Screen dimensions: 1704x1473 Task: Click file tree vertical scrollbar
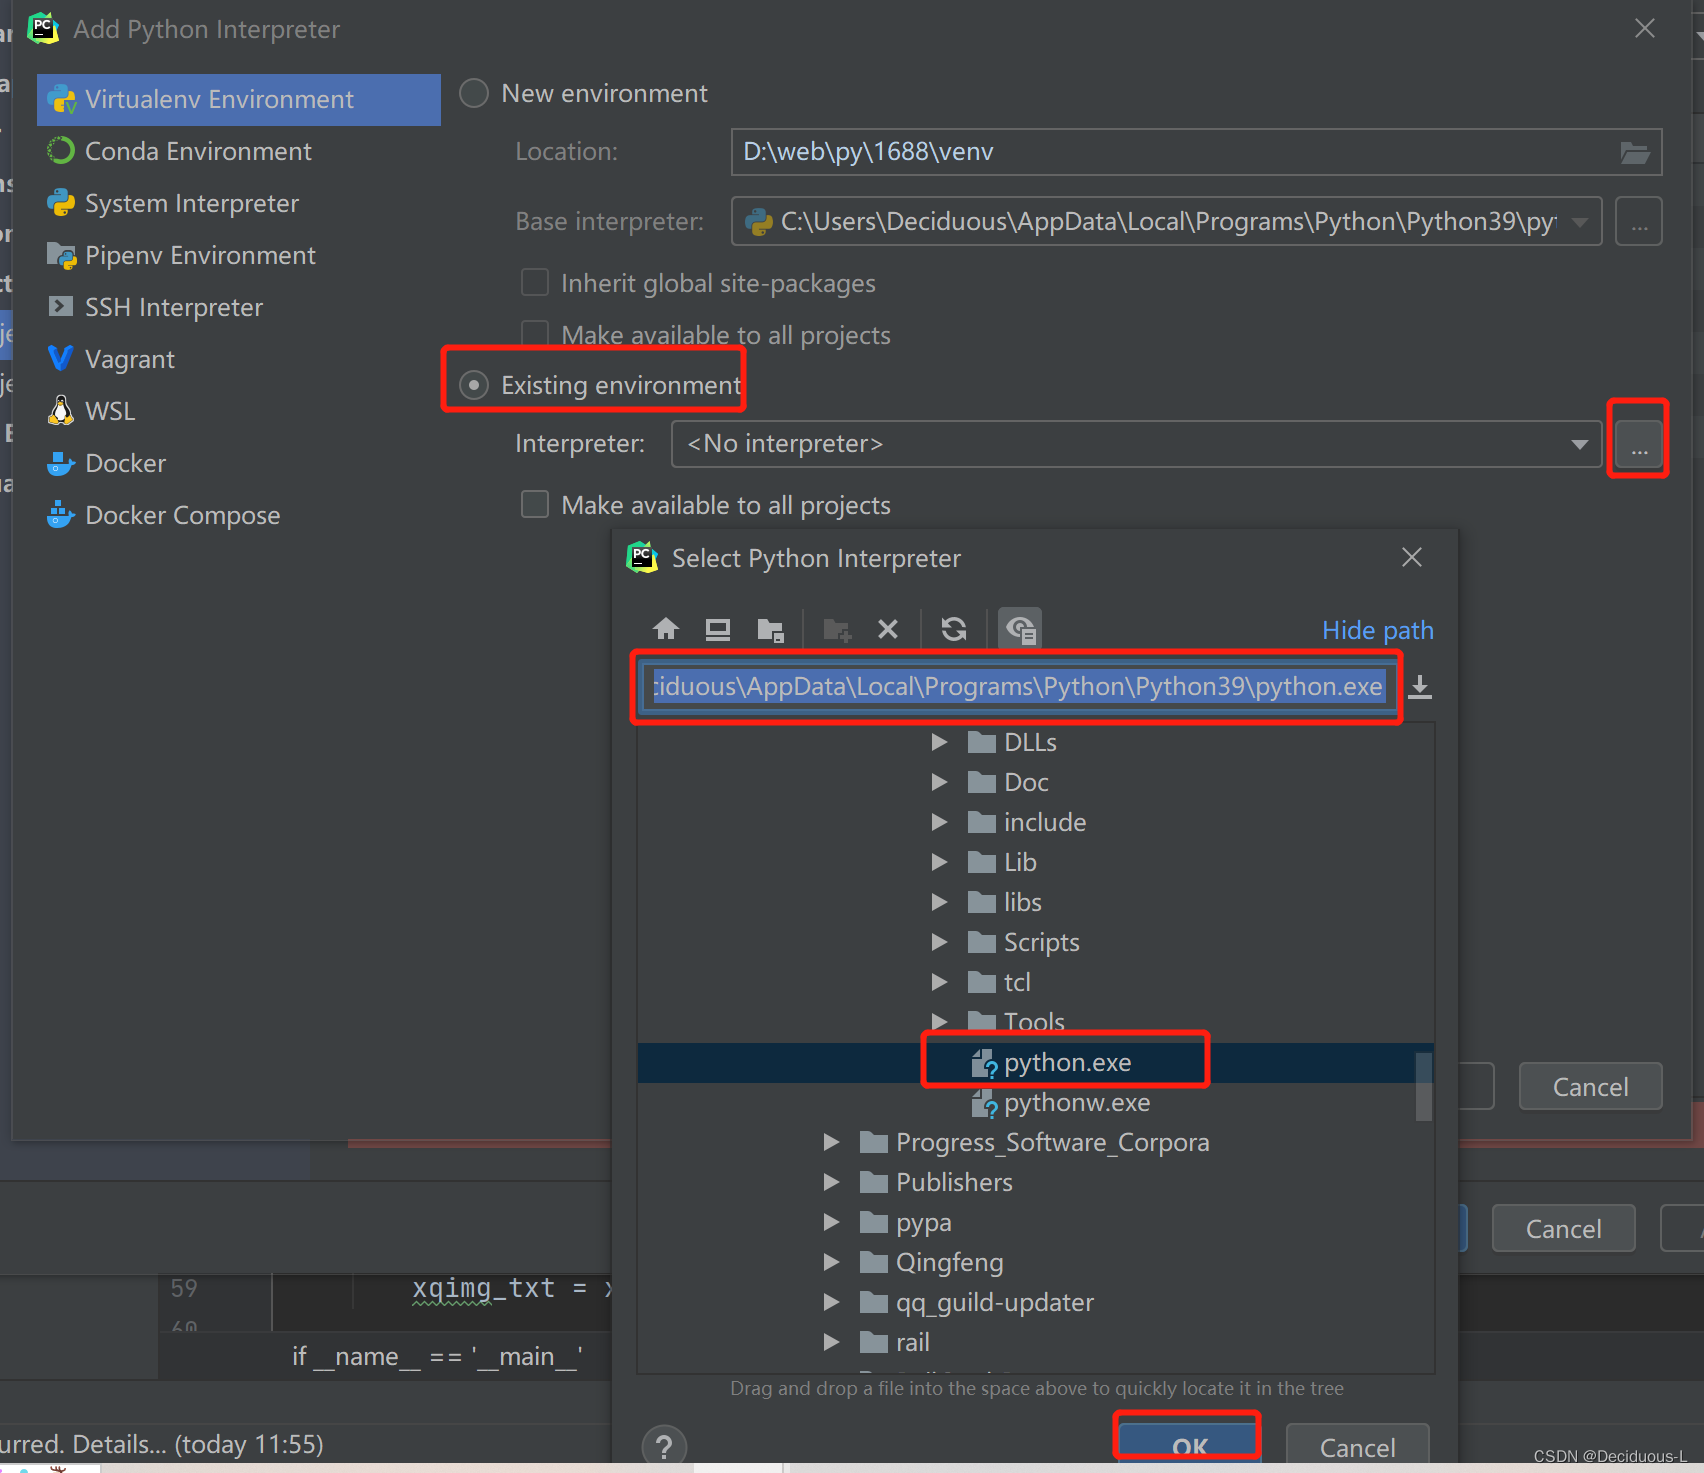[1424, 1086]
